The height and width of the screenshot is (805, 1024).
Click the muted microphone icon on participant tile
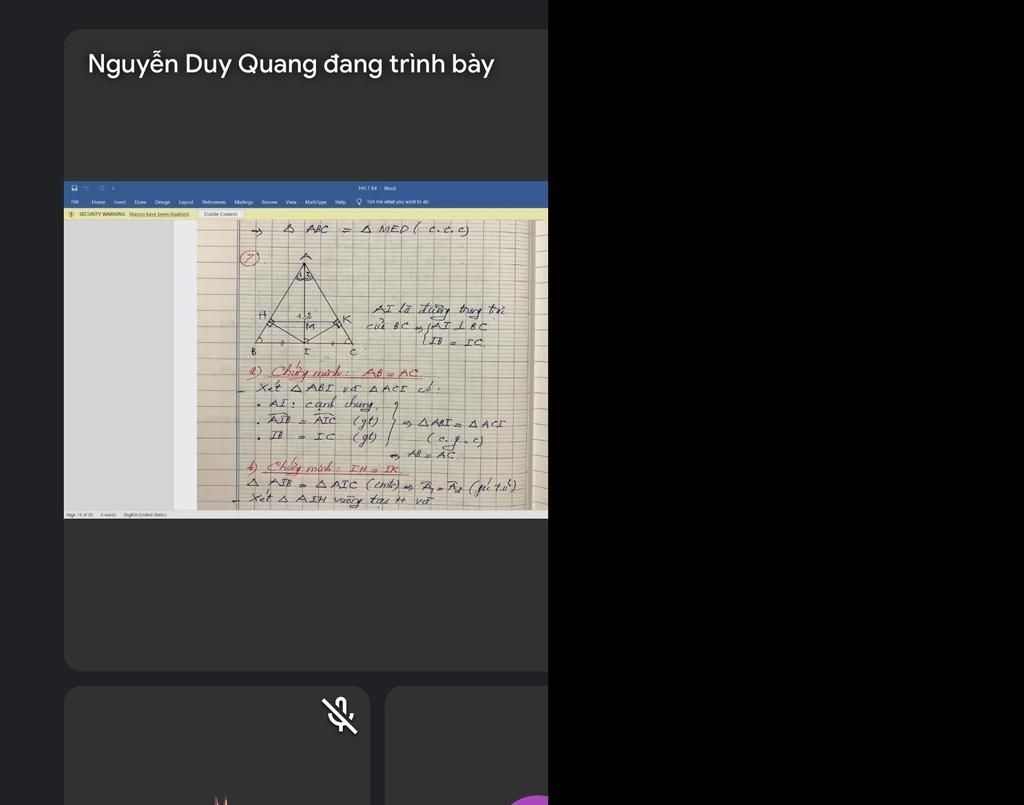340,716
